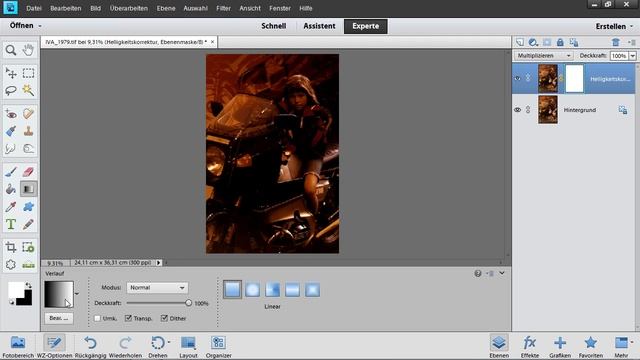Choose Reflected gradient type
640x360 pixels.
(x=292, y=289)
